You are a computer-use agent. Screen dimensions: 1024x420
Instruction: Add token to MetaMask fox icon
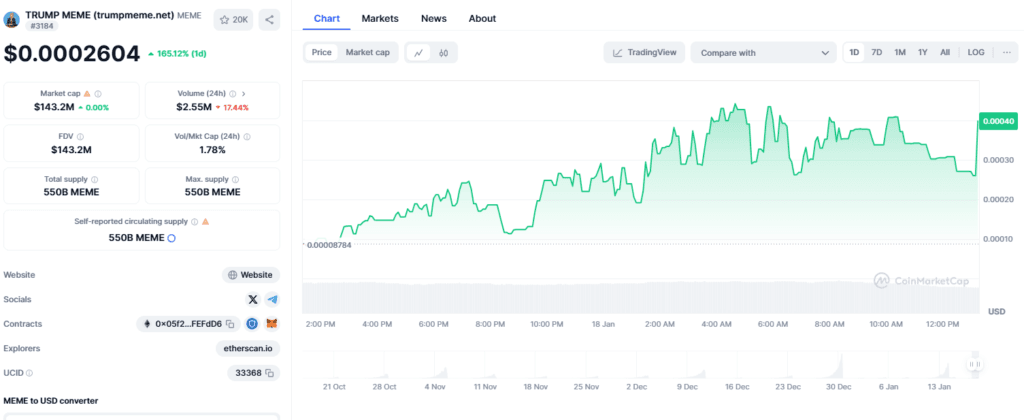[272, 323]
